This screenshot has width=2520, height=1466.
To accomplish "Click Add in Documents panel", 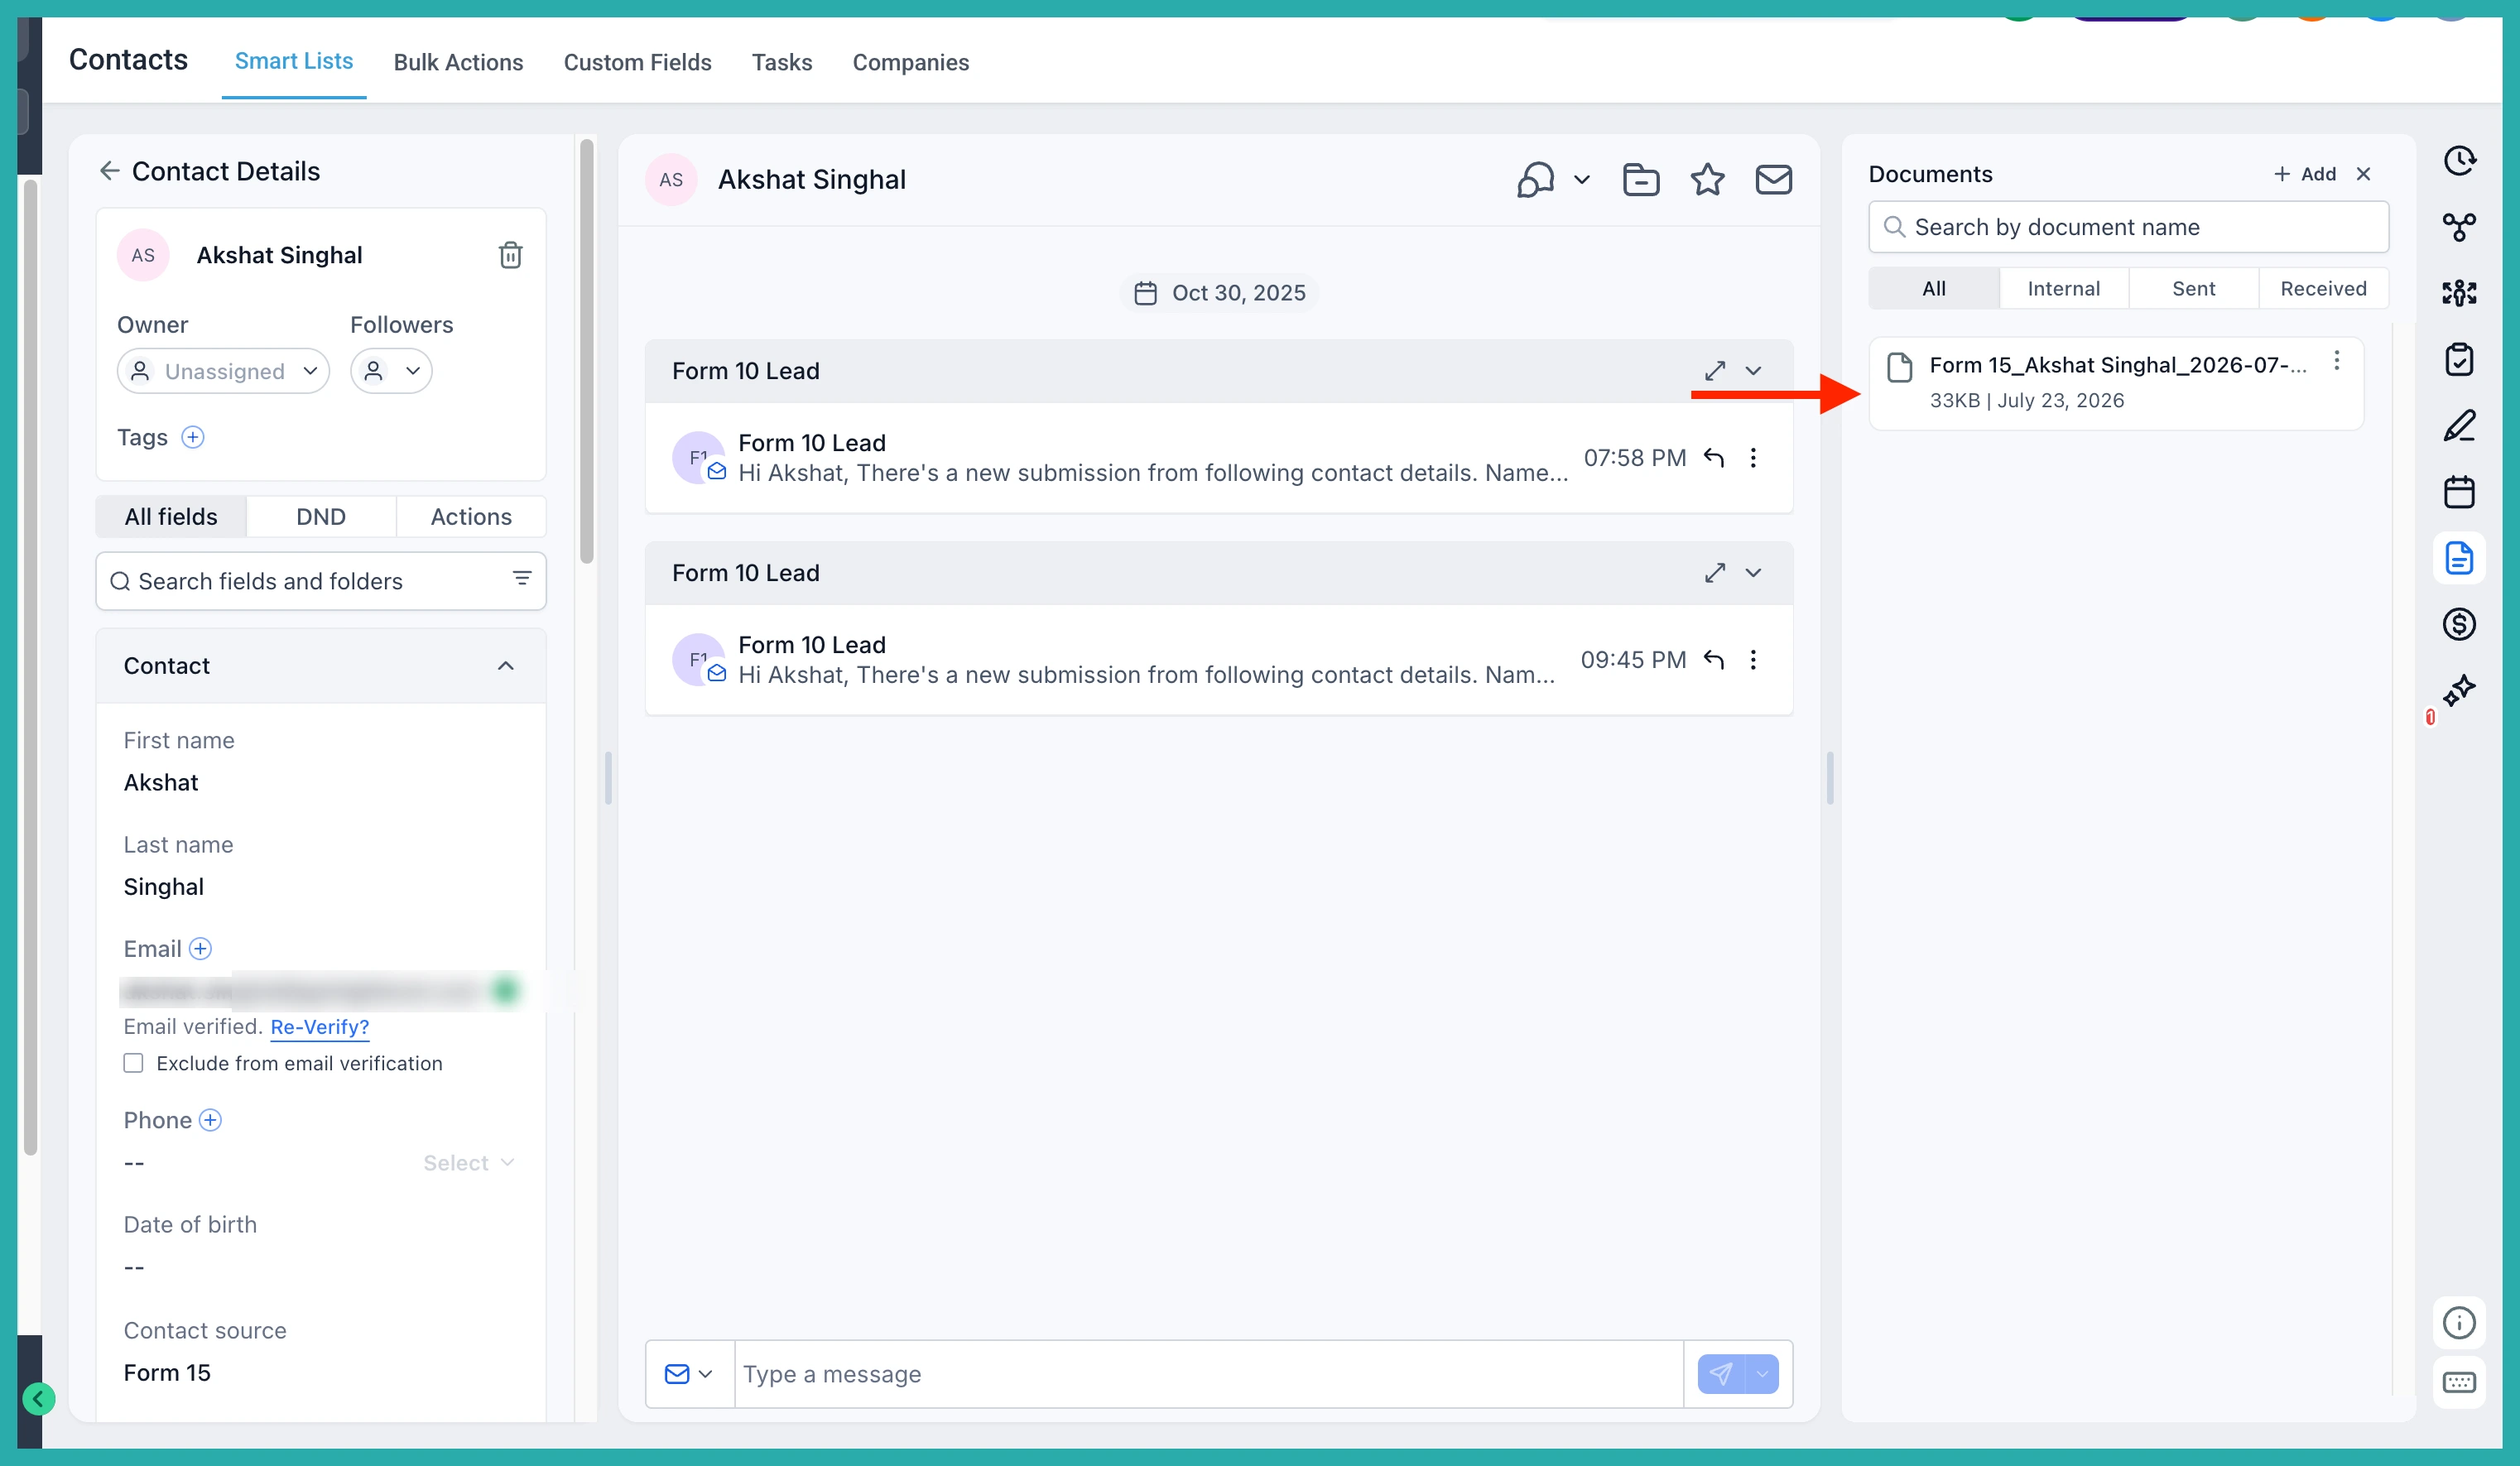I will [x=2304, y=174].
